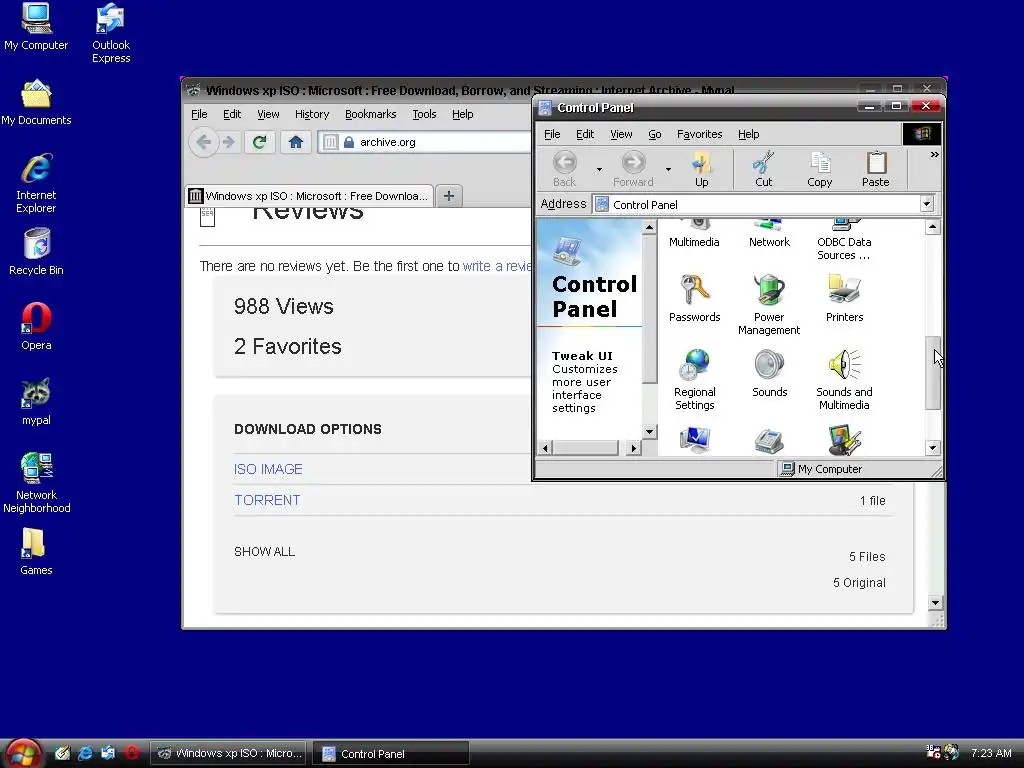1024x768 pixels.
Task: Open the Network applet
Action: pyautogui.click(x=769, y=234)
